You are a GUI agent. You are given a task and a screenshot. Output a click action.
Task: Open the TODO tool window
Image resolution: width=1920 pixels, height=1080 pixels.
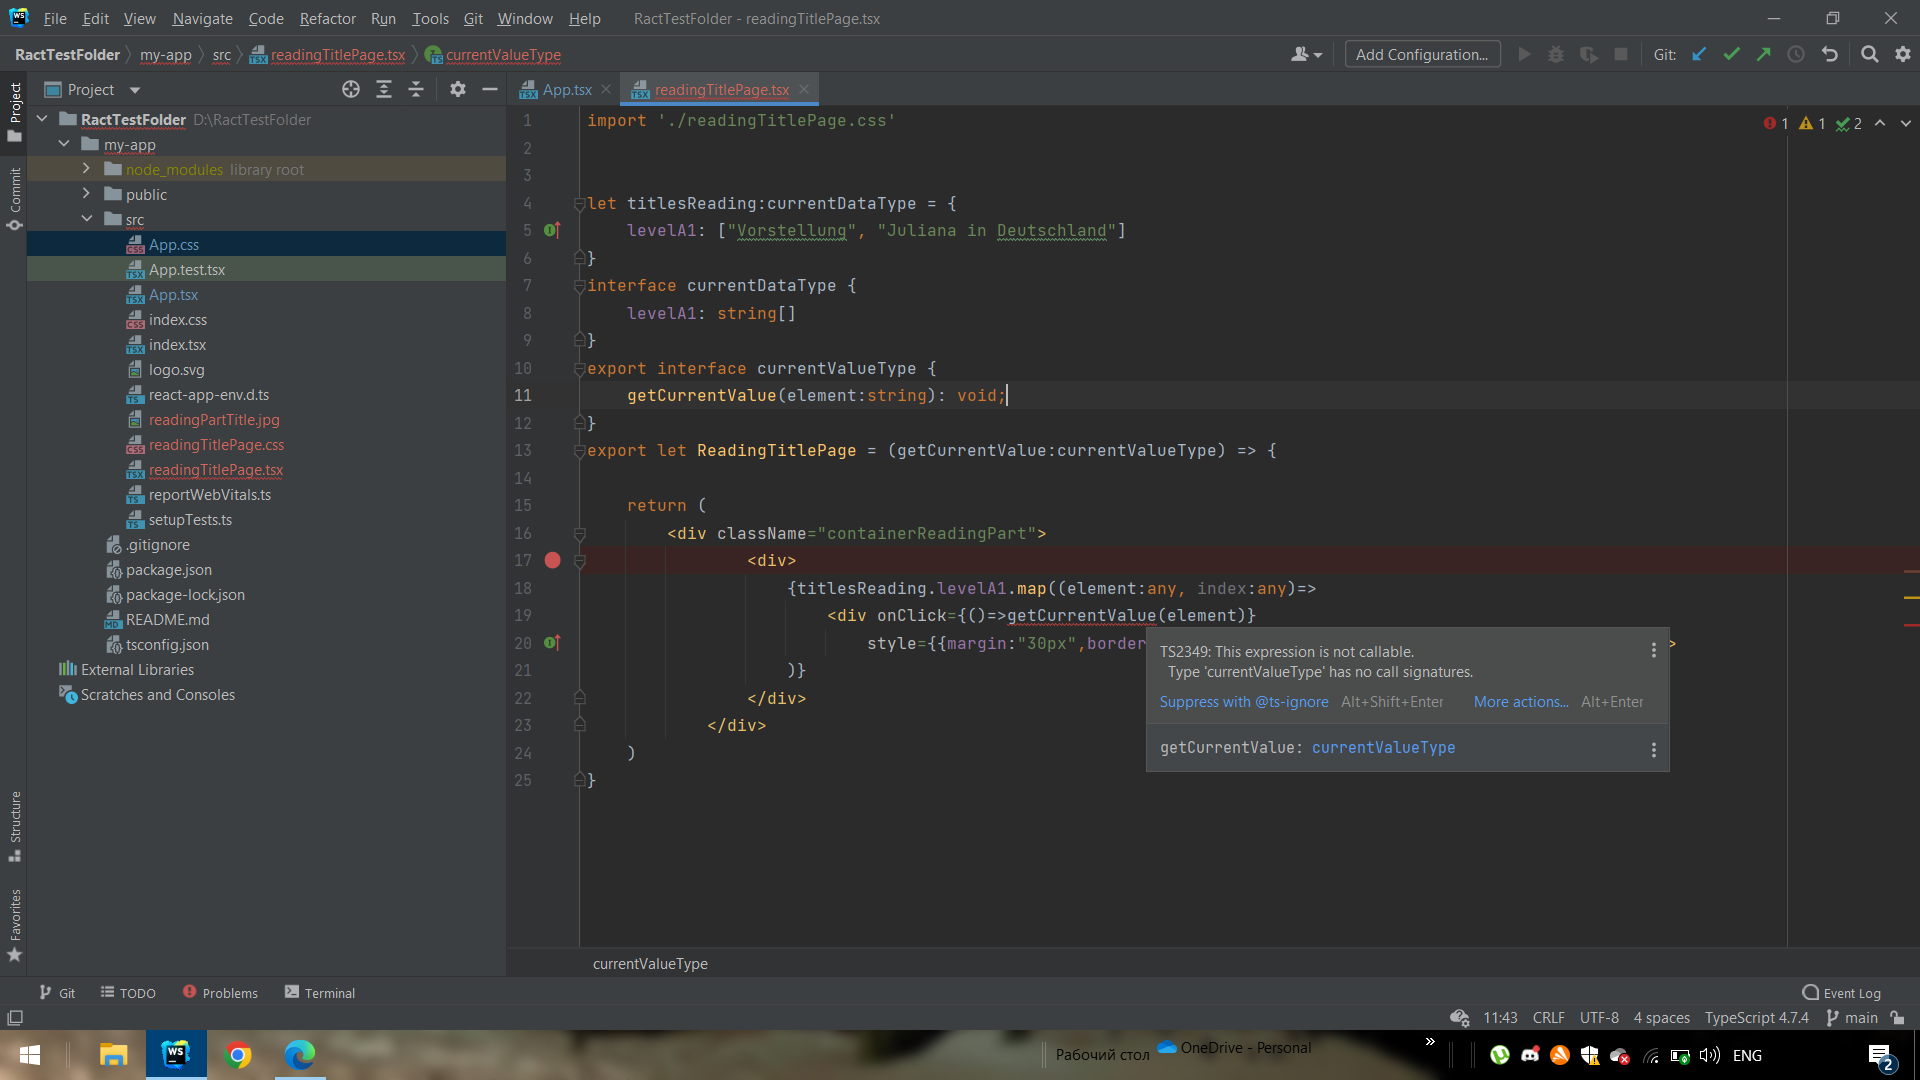[128, 992]
